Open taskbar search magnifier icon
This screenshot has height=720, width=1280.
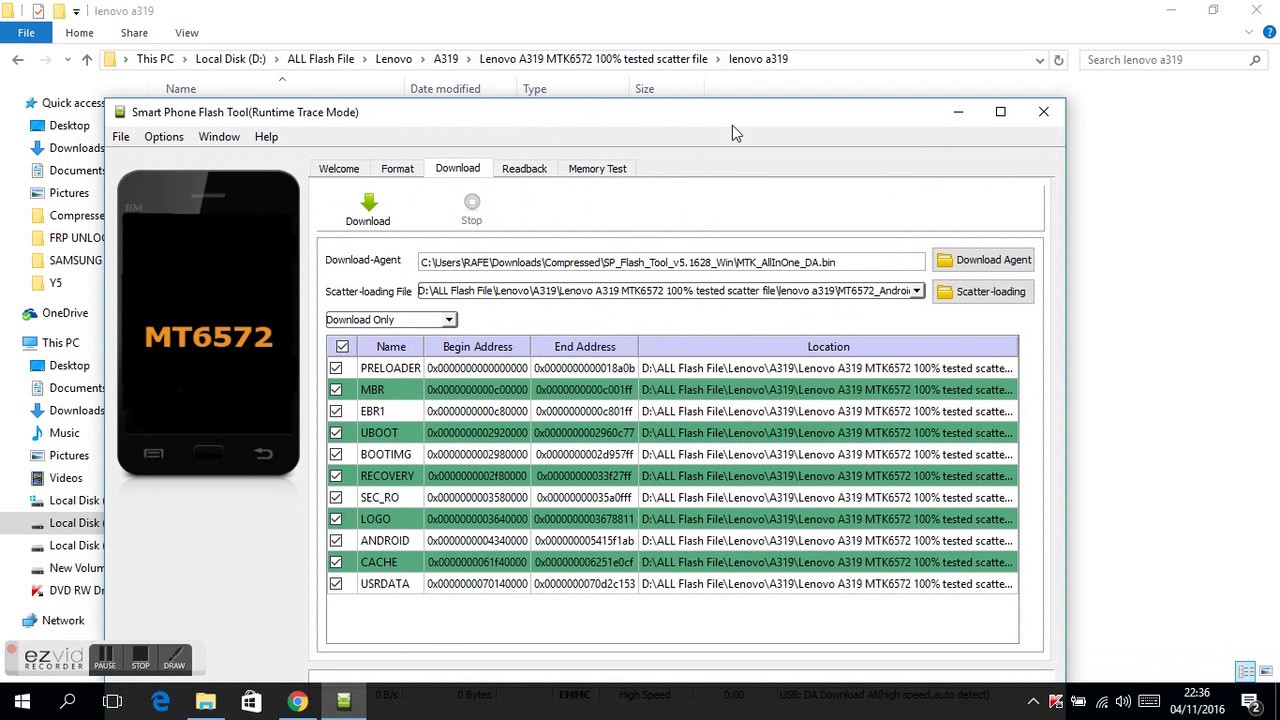click(x=68, y=702)
